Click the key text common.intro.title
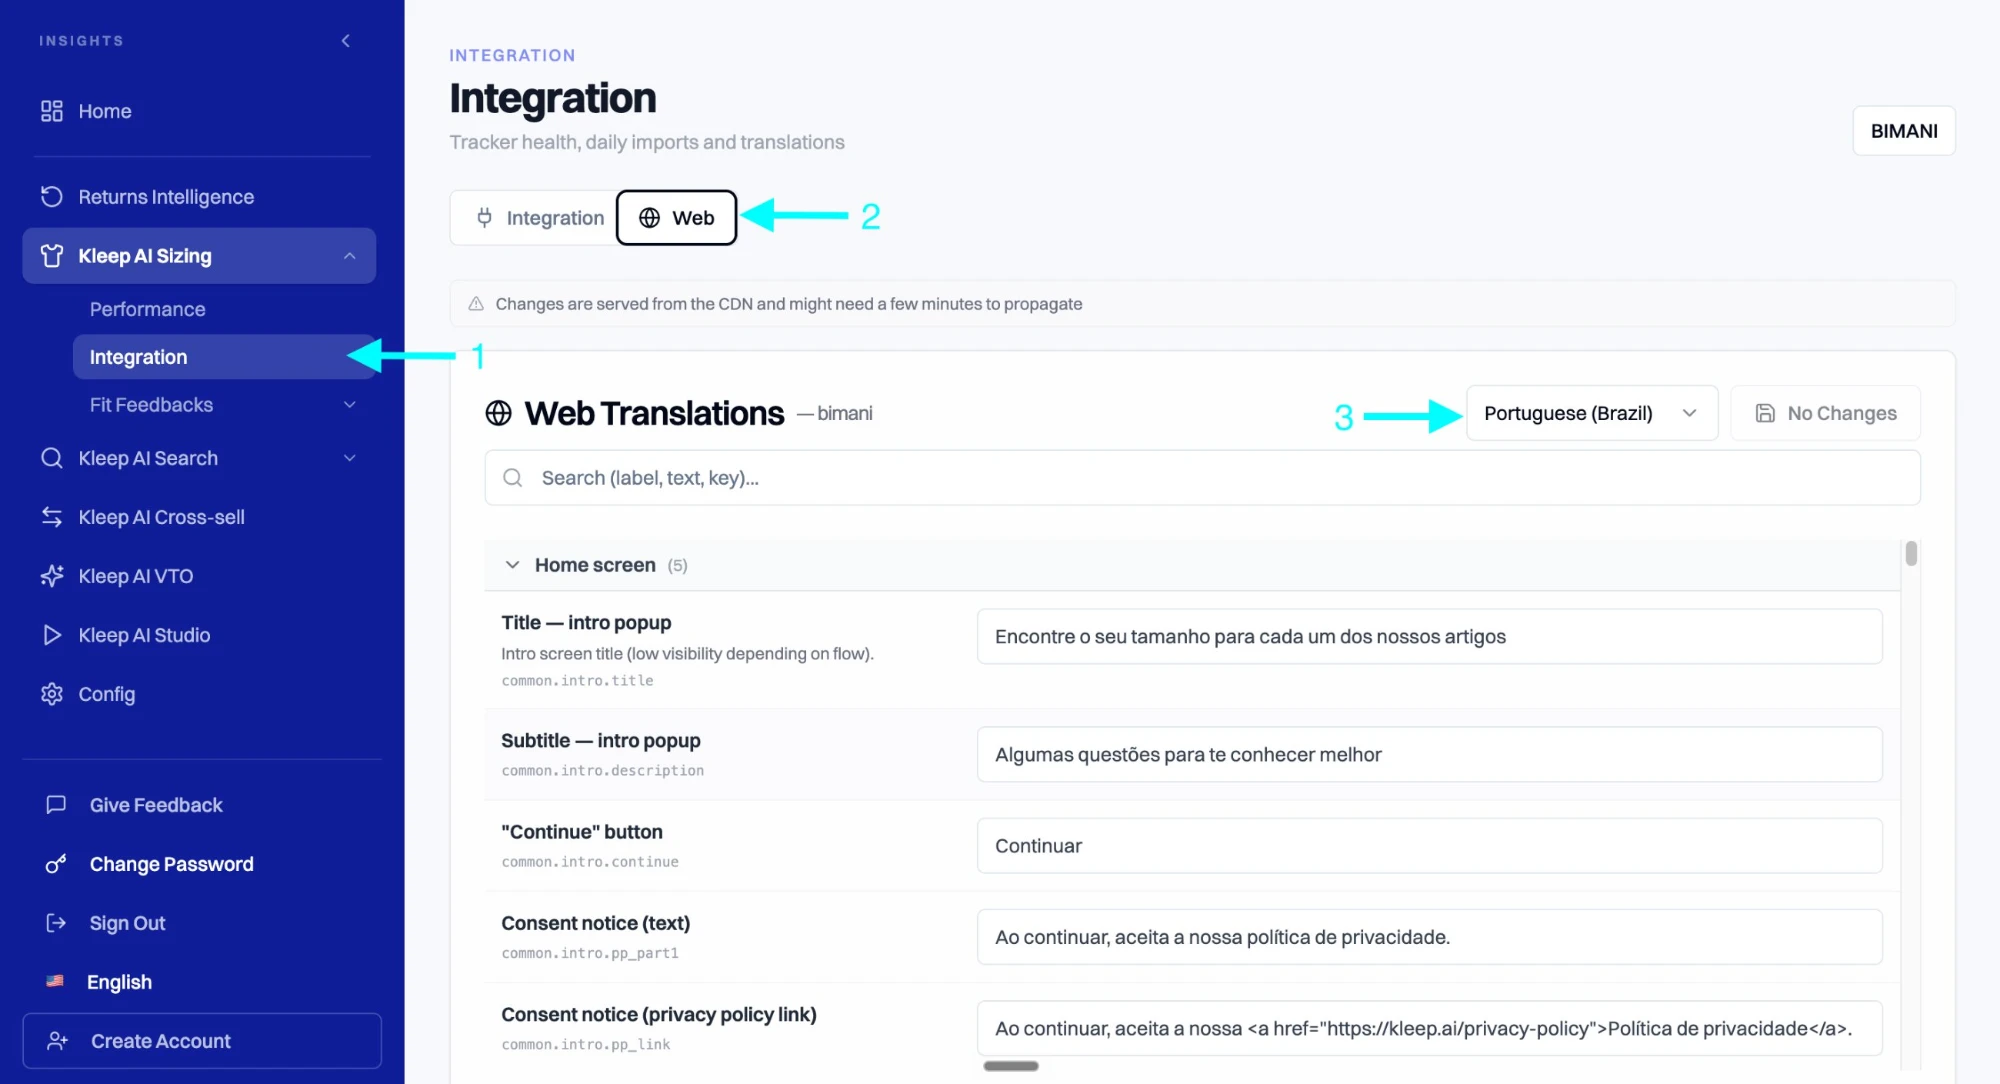This screenshot has width=2000, height=1084. 577,681
